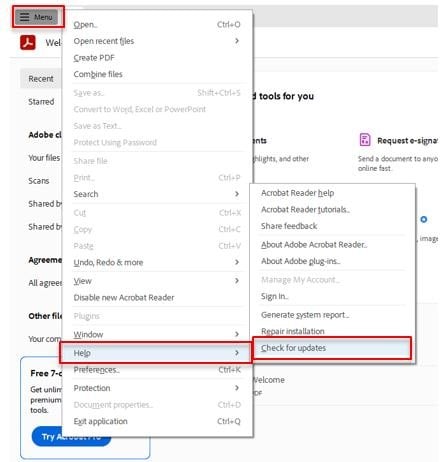
Task: Expand the Protection submenu chevron
Action: coord(237,388)
